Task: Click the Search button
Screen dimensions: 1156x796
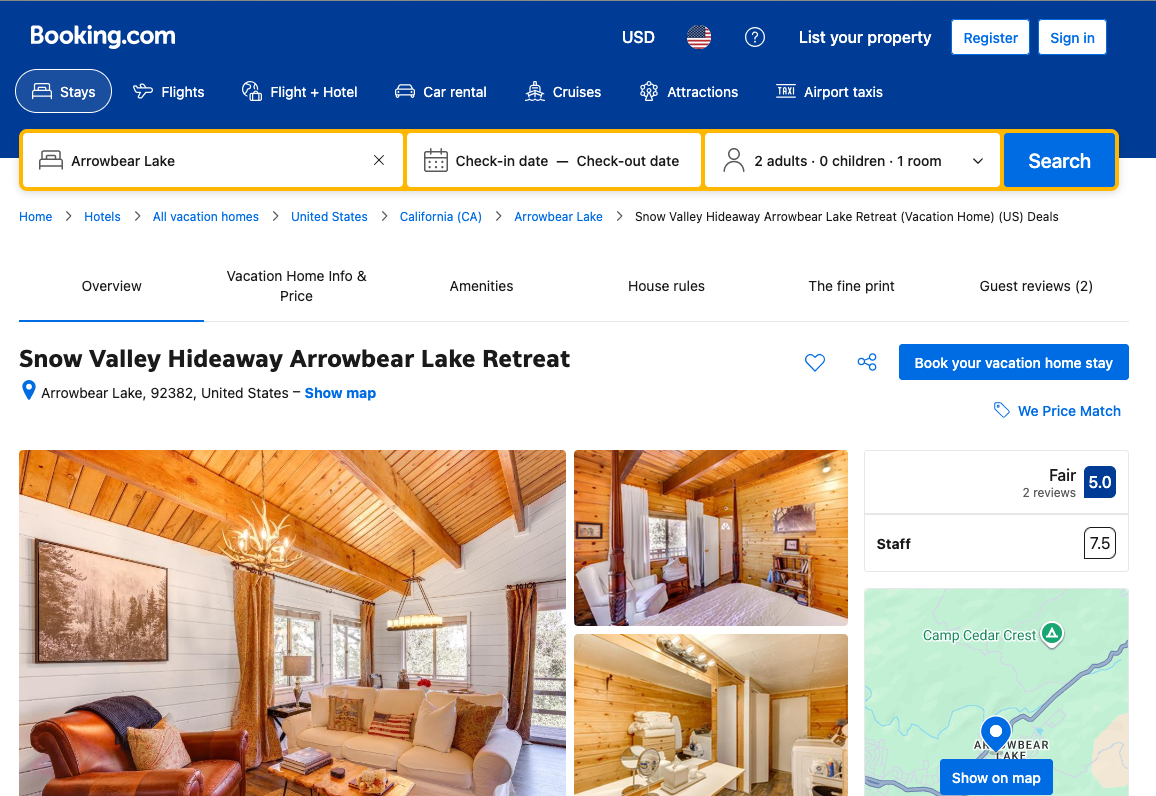Action: coord(1059,161)
